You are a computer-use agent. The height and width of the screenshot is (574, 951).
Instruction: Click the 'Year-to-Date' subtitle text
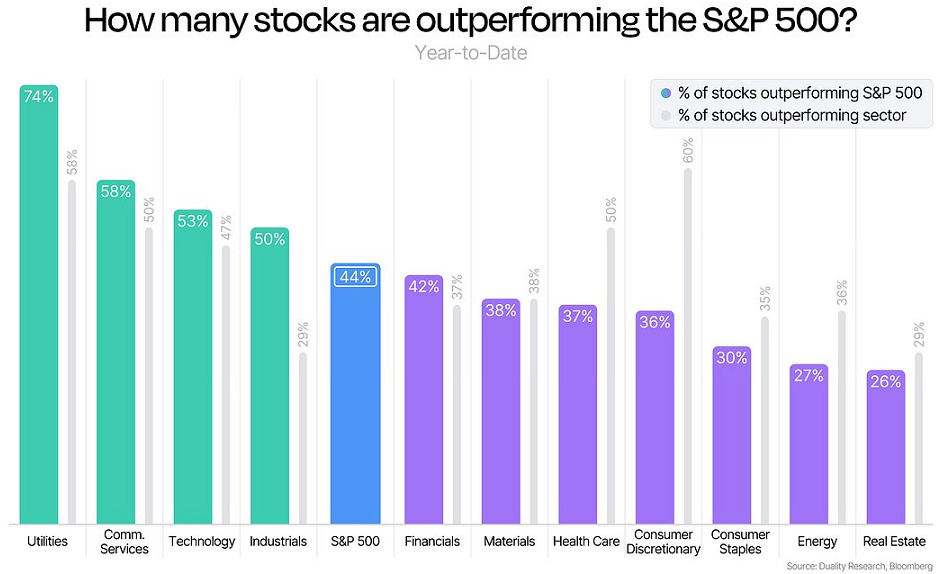tap(471, 53)
